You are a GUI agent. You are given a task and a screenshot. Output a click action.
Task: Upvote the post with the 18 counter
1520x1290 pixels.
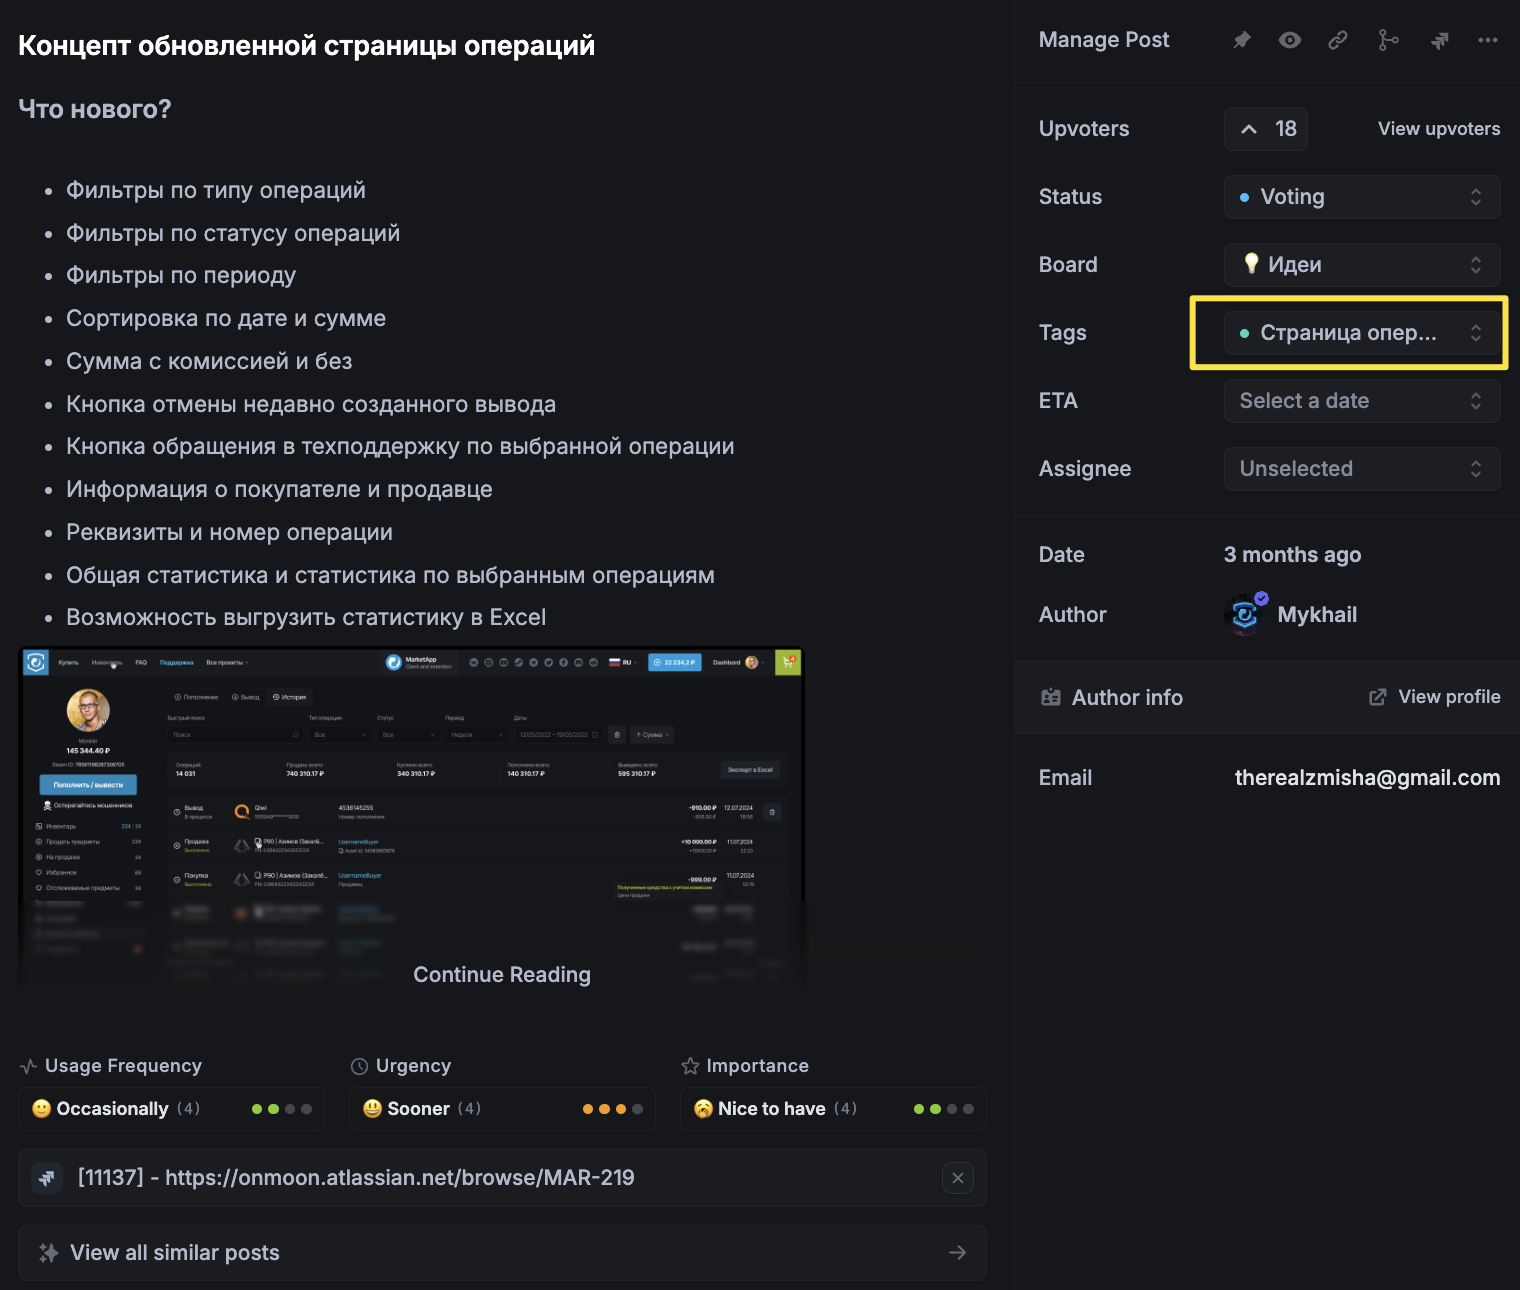(x=1266, y=129)
